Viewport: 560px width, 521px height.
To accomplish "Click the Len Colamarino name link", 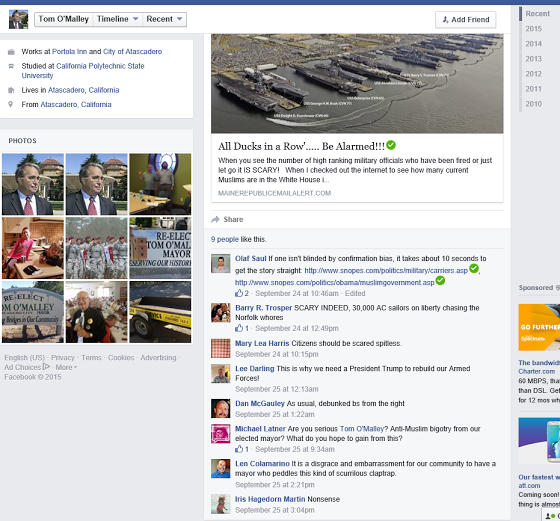I will (x=262, y=464).
